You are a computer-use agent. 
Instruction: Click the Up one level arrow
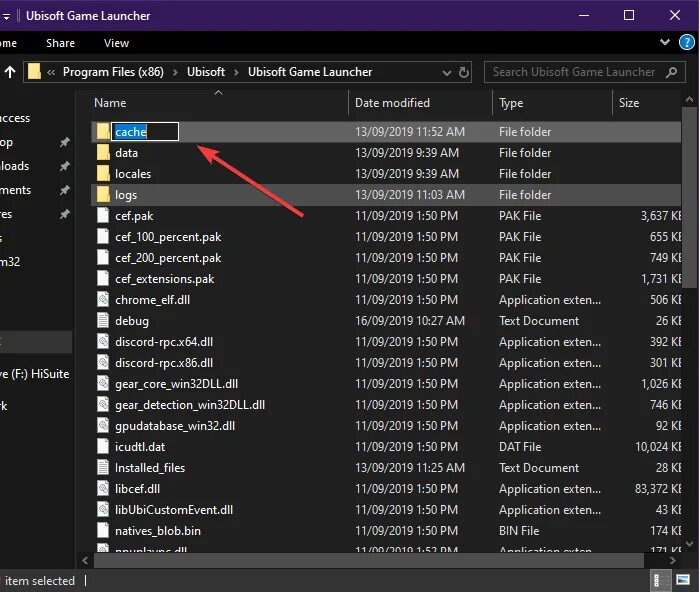tap(10, 72)
